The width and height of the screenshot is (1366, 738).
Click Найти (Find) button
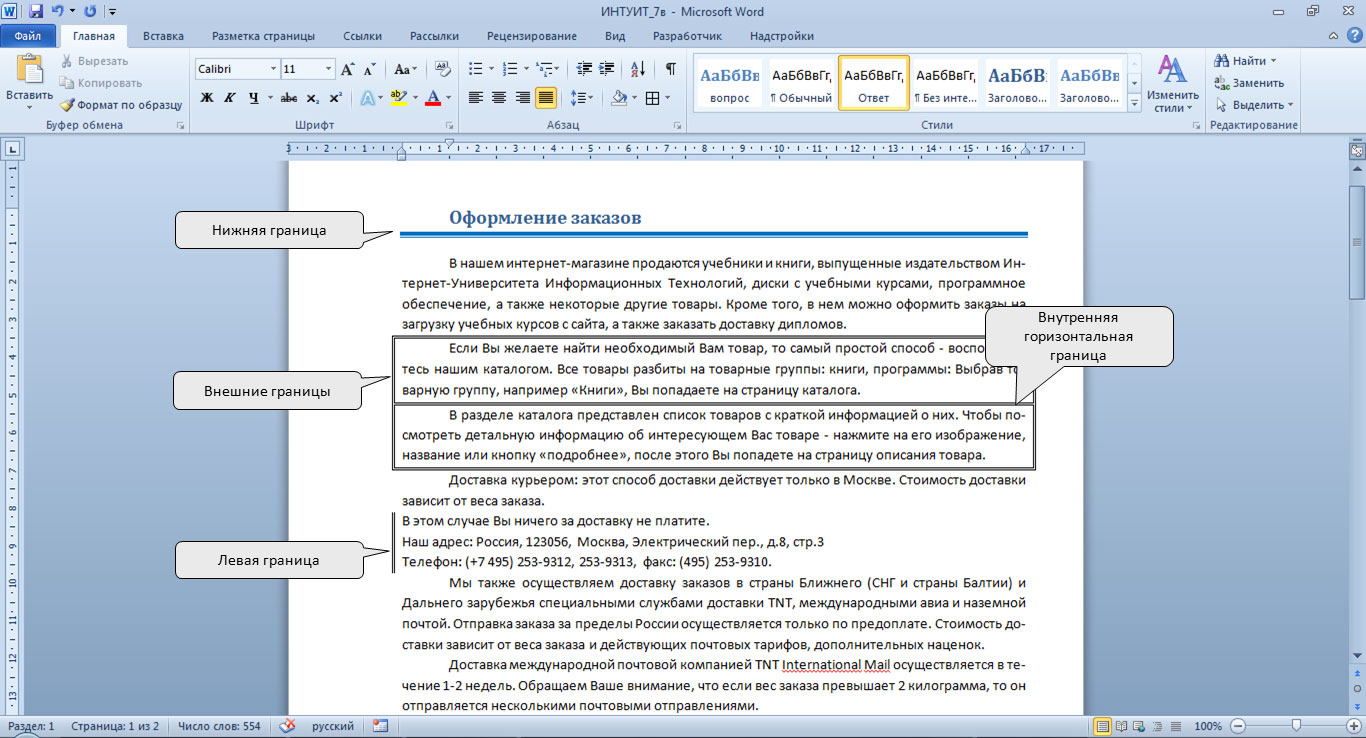tap(1245, 61)
